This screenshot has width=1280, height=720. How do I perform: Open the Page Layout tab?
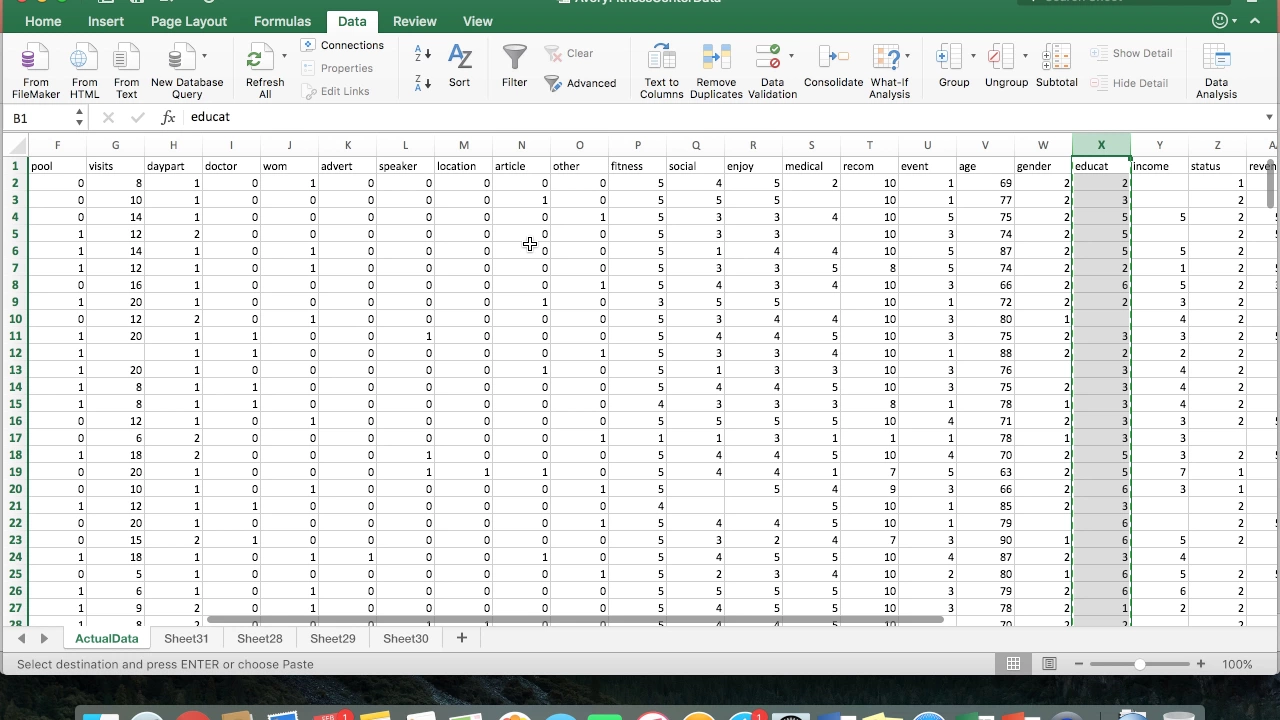189,21
